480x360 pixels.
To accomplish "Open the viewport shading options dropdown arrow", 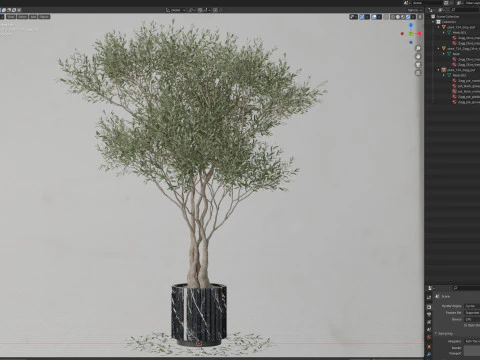I will pyautogui.click(x=413, y=17).
